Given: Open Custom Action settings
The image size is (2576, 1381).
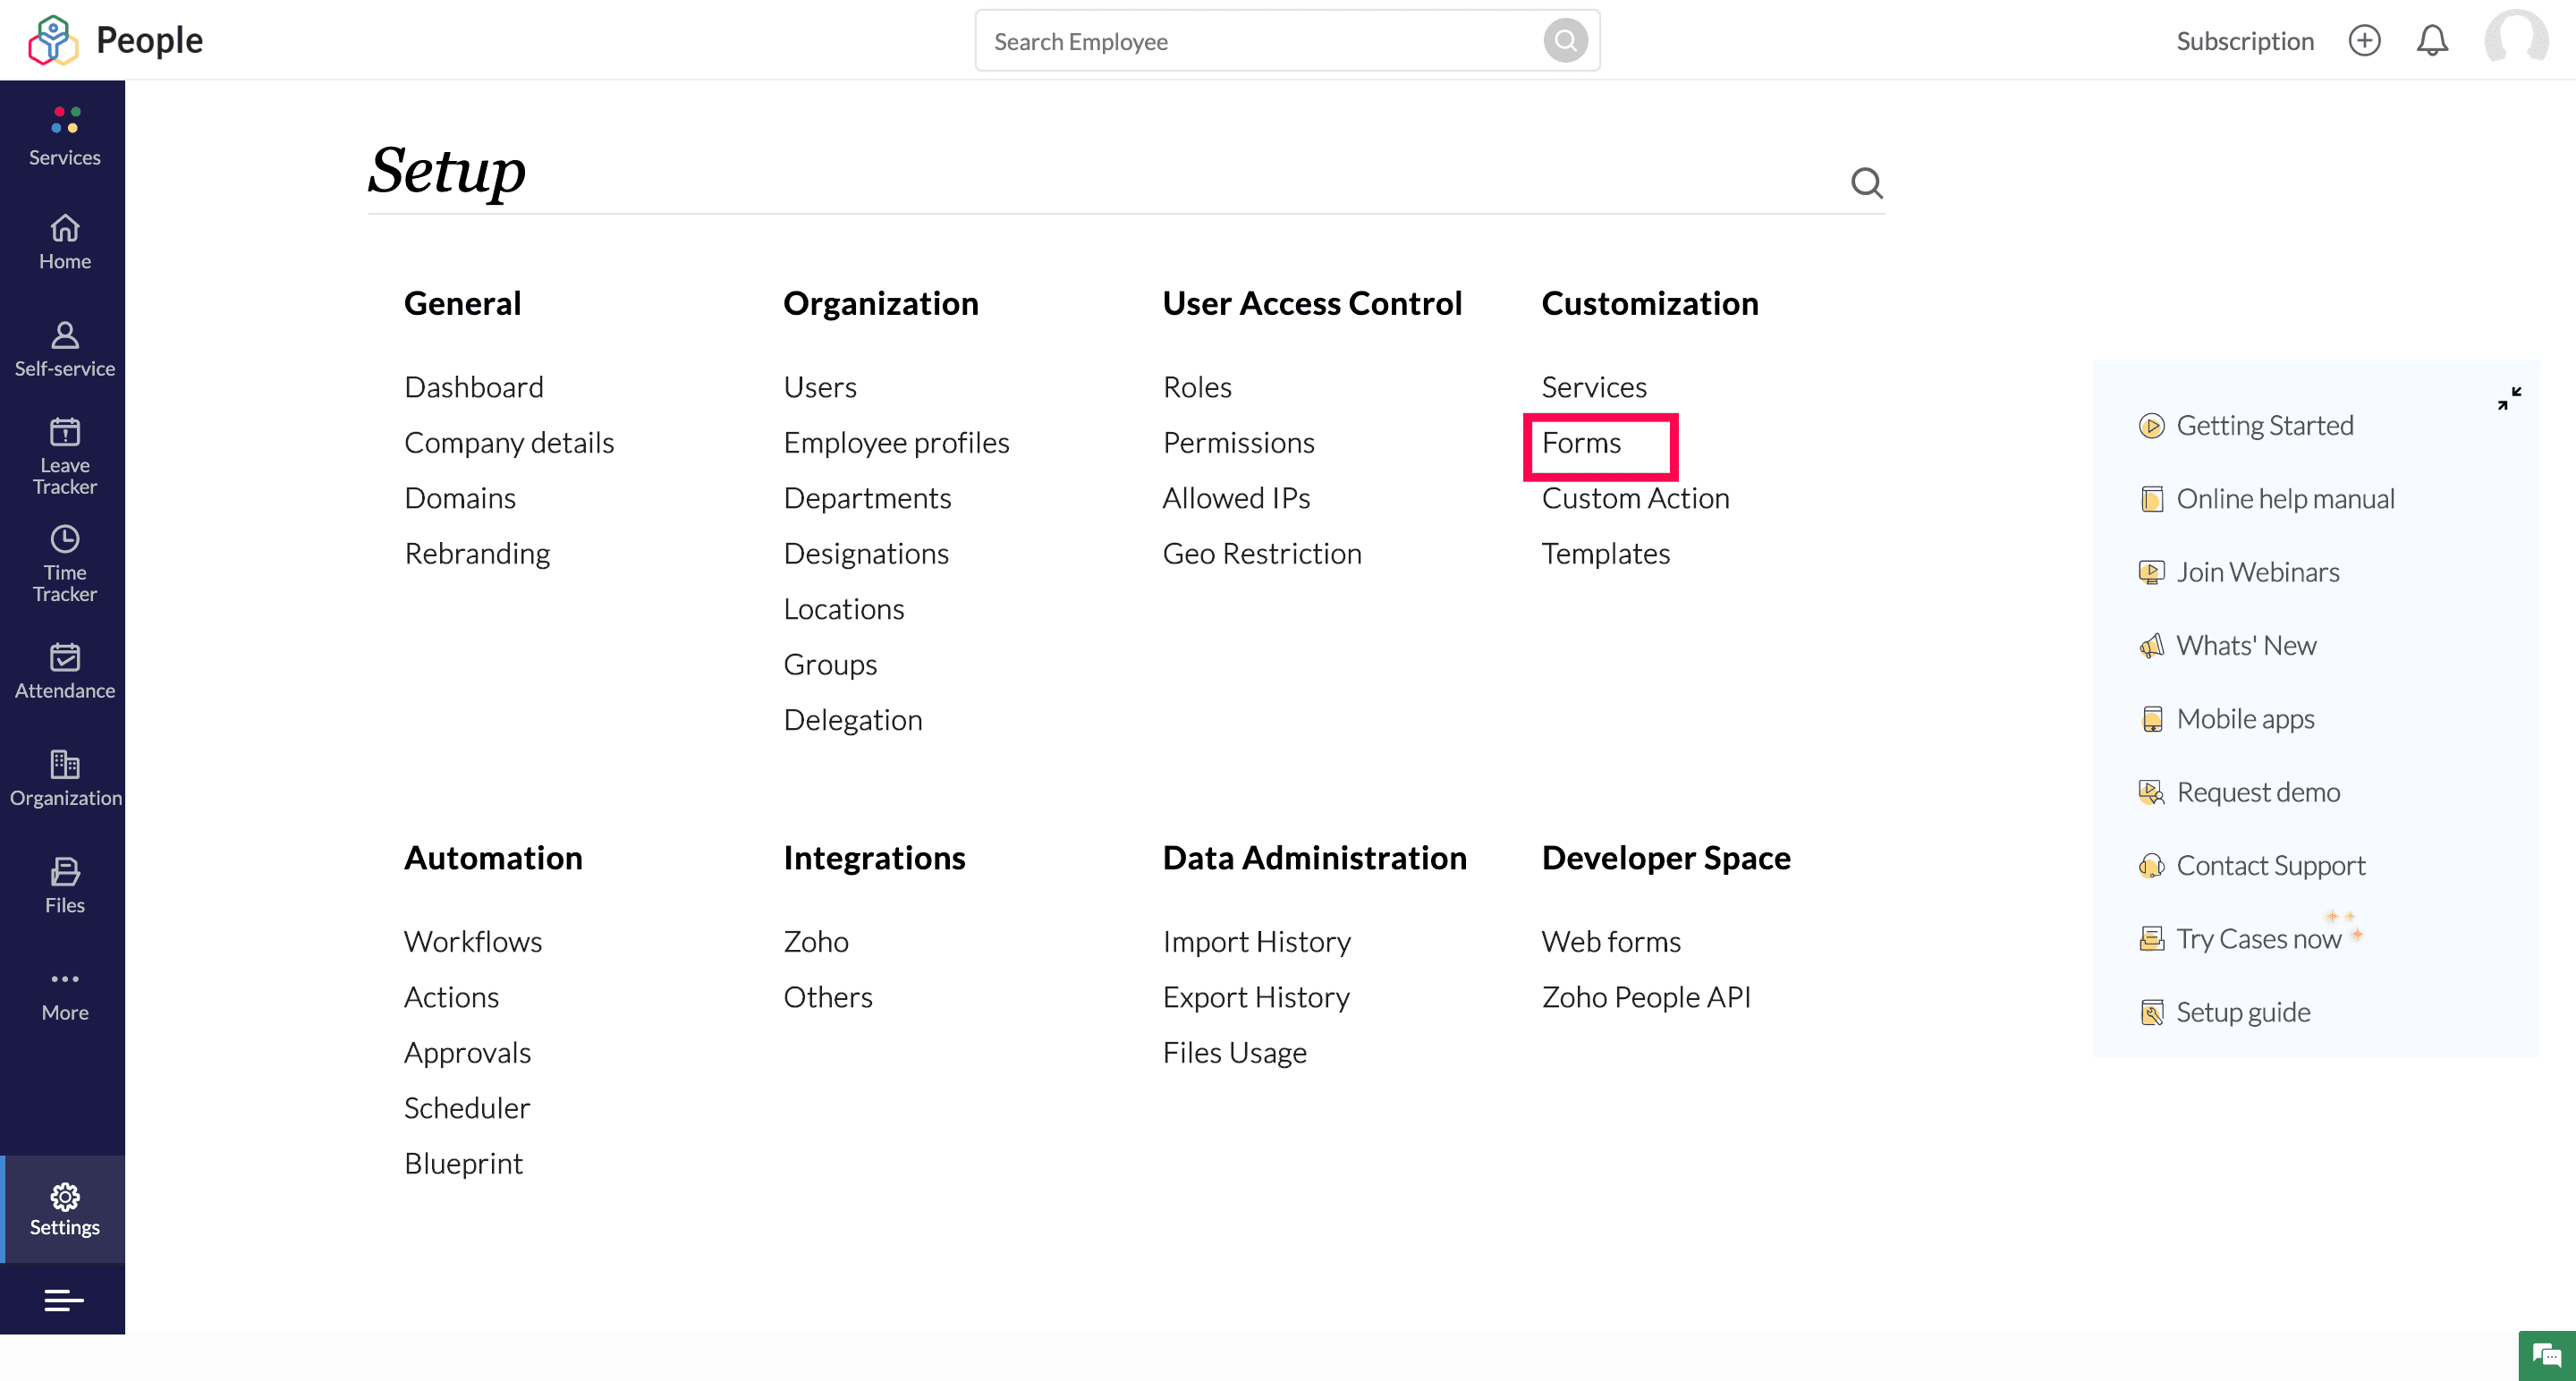Looking at the screenshot, I should [1635, 498].
